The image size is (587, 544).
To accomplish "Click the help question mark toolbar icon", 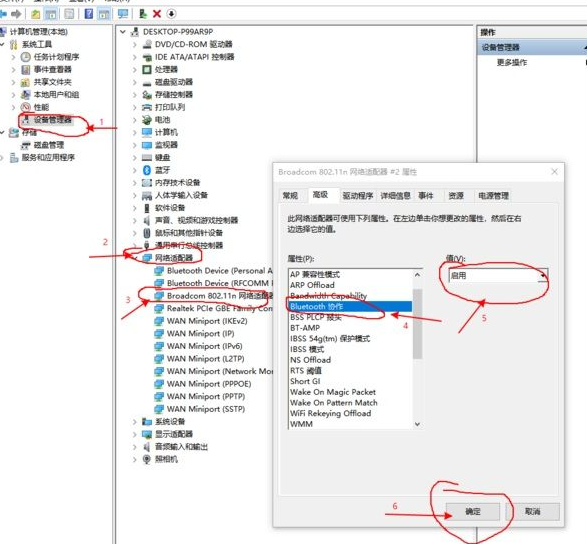I will pyautogui.click(x=89, y=14).
